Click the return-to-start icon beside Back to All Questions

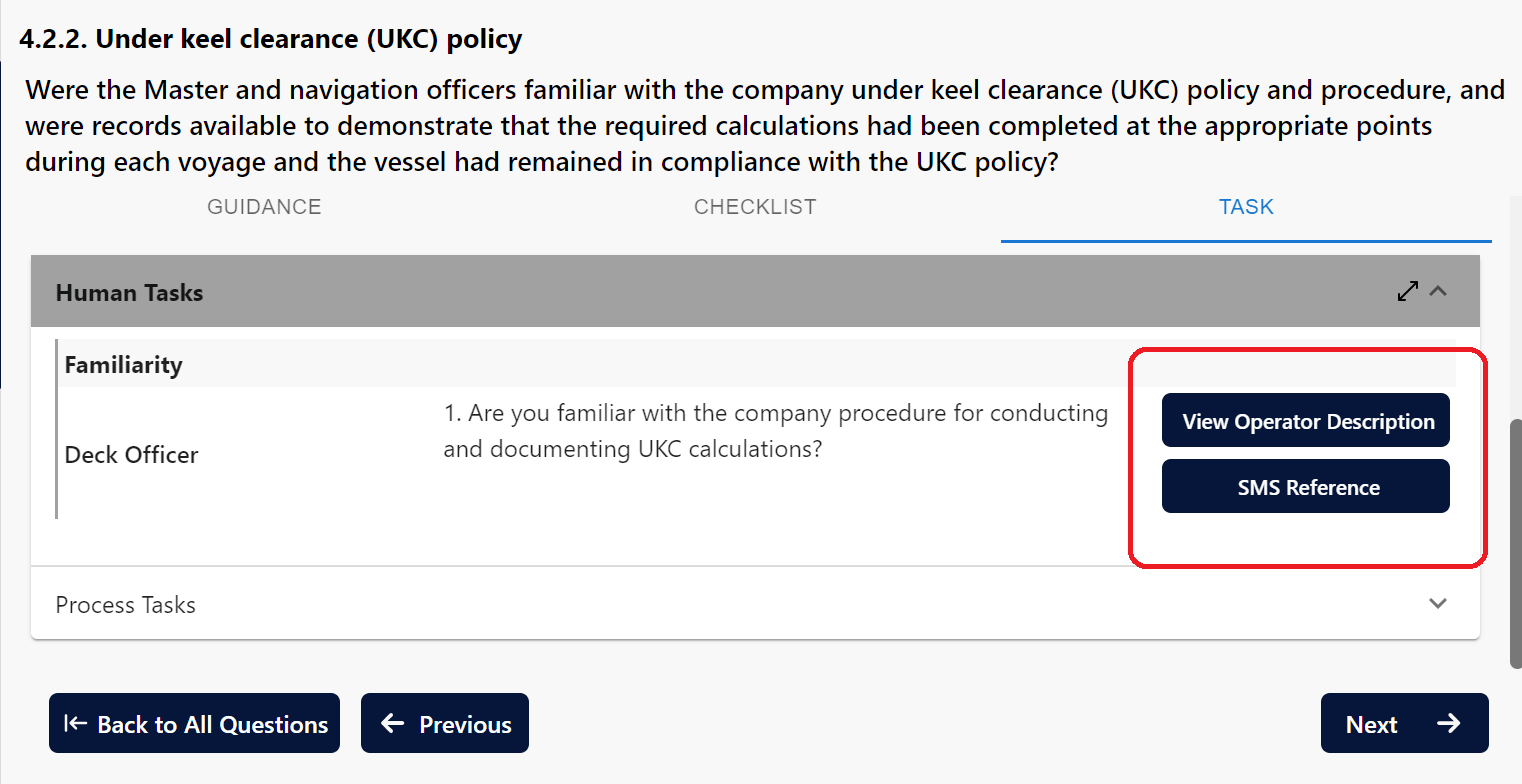click(x=75, y=724)
